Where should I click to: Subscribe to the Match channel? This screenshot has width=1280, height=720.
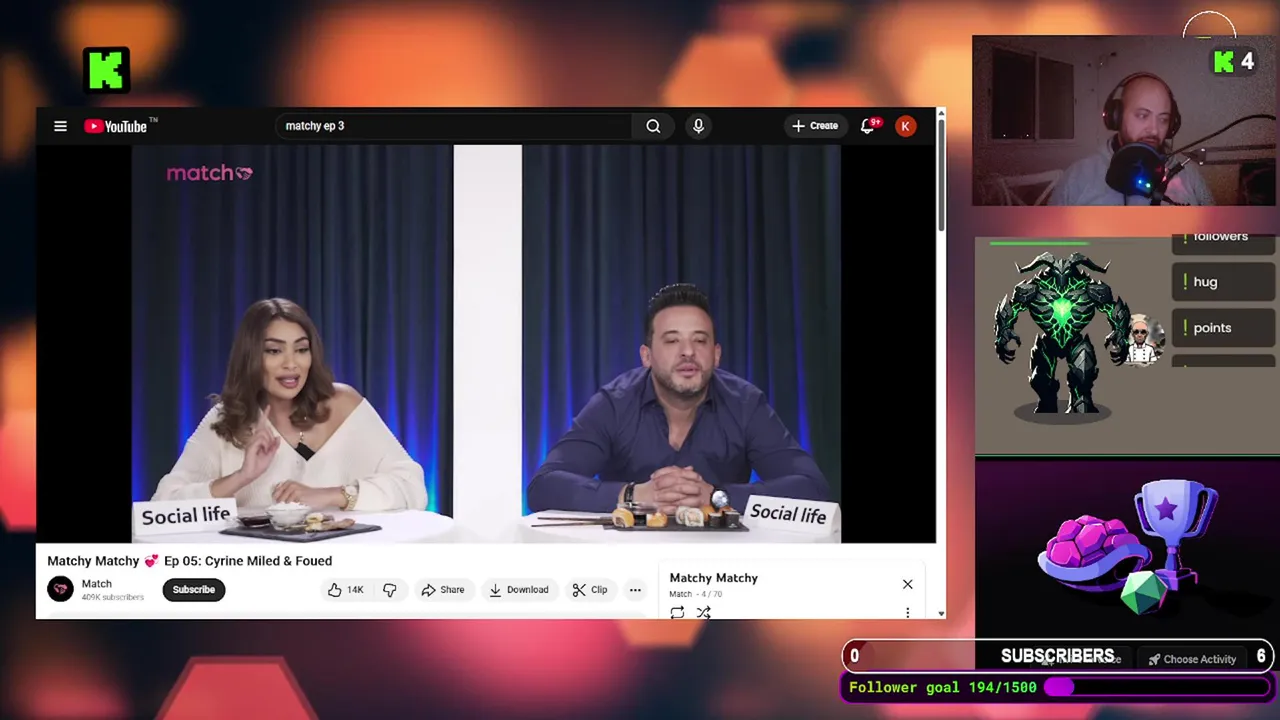coord(194,590)
